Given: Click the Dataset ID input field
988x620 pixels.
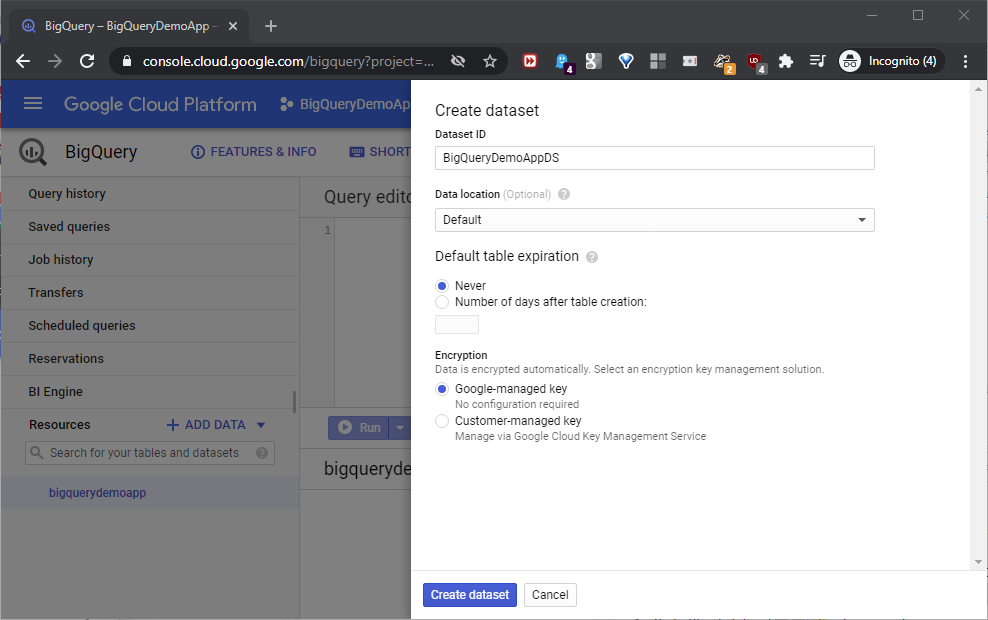Looking at the screenshot, I should 654,158.
